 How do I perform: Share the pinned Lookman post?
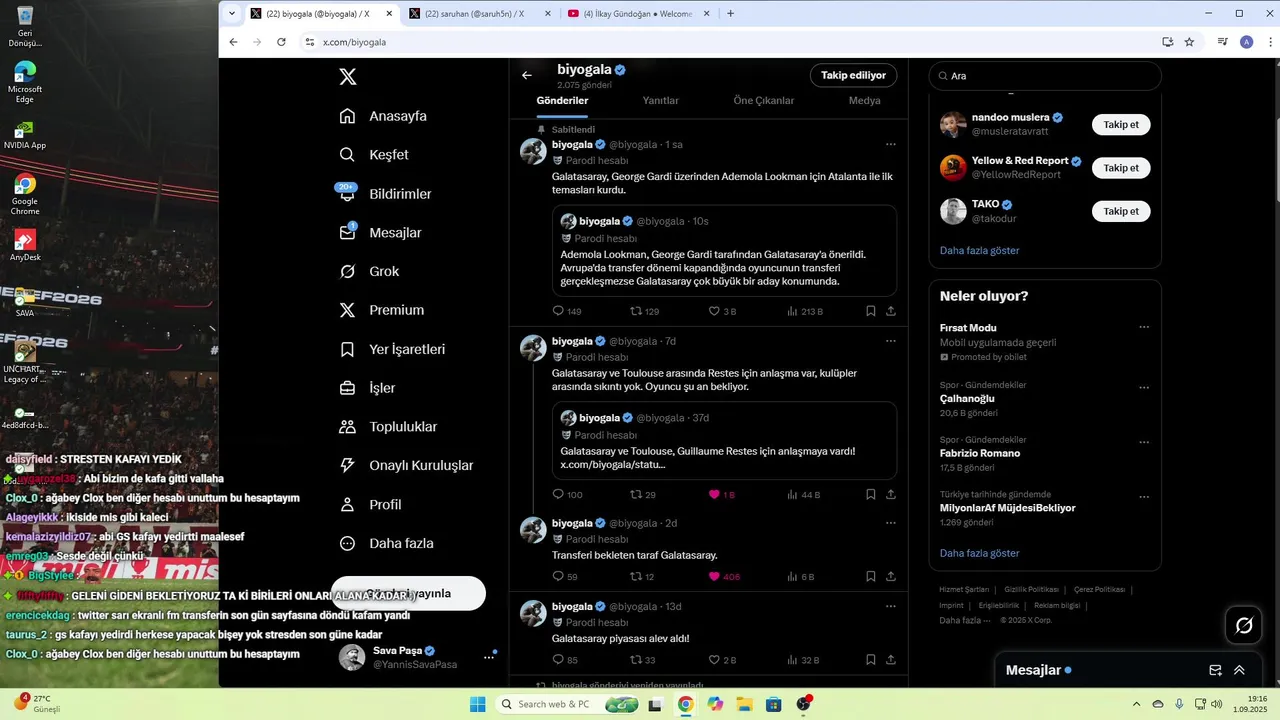(x=891, y=311)
